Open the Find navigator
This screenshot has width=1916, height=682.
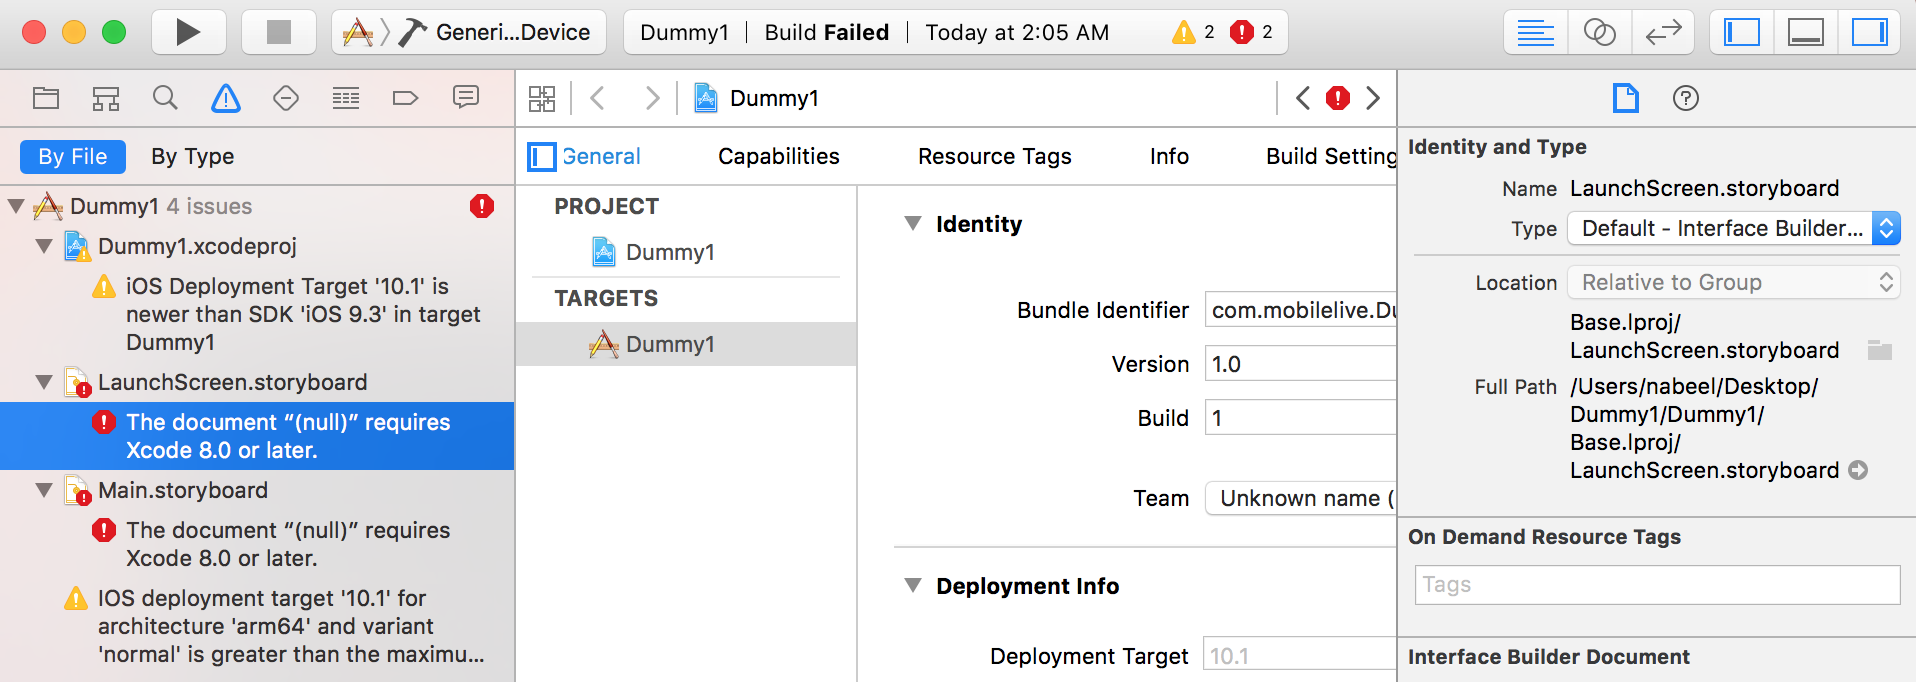[x=165, y=98]
